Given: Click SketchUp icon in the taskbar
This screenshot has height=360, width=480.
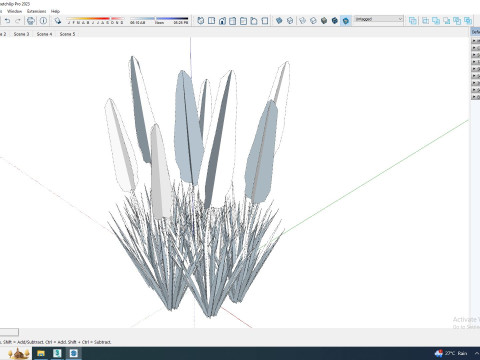Looking at the screenshot, I should pyautogui.click(x=74, y=353).
